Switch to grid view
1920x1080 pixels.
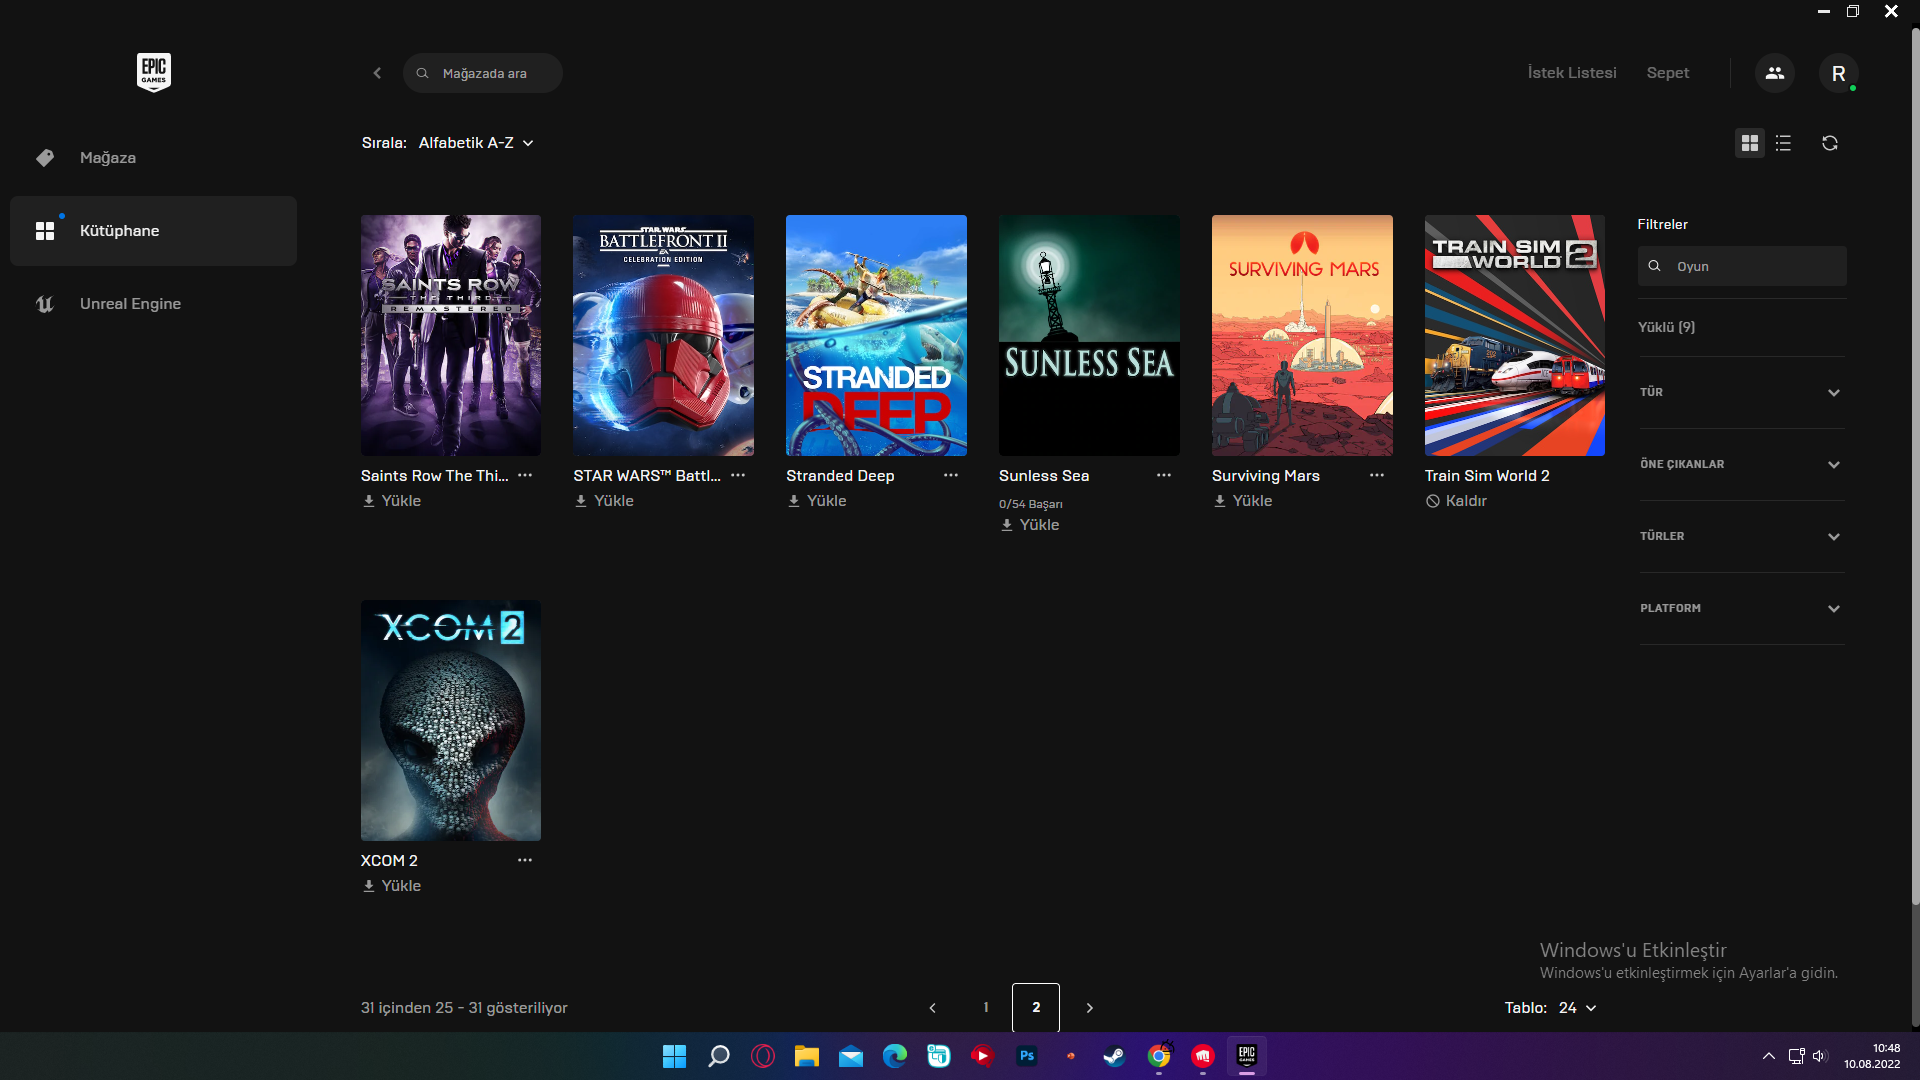(x=1749, y=143)
